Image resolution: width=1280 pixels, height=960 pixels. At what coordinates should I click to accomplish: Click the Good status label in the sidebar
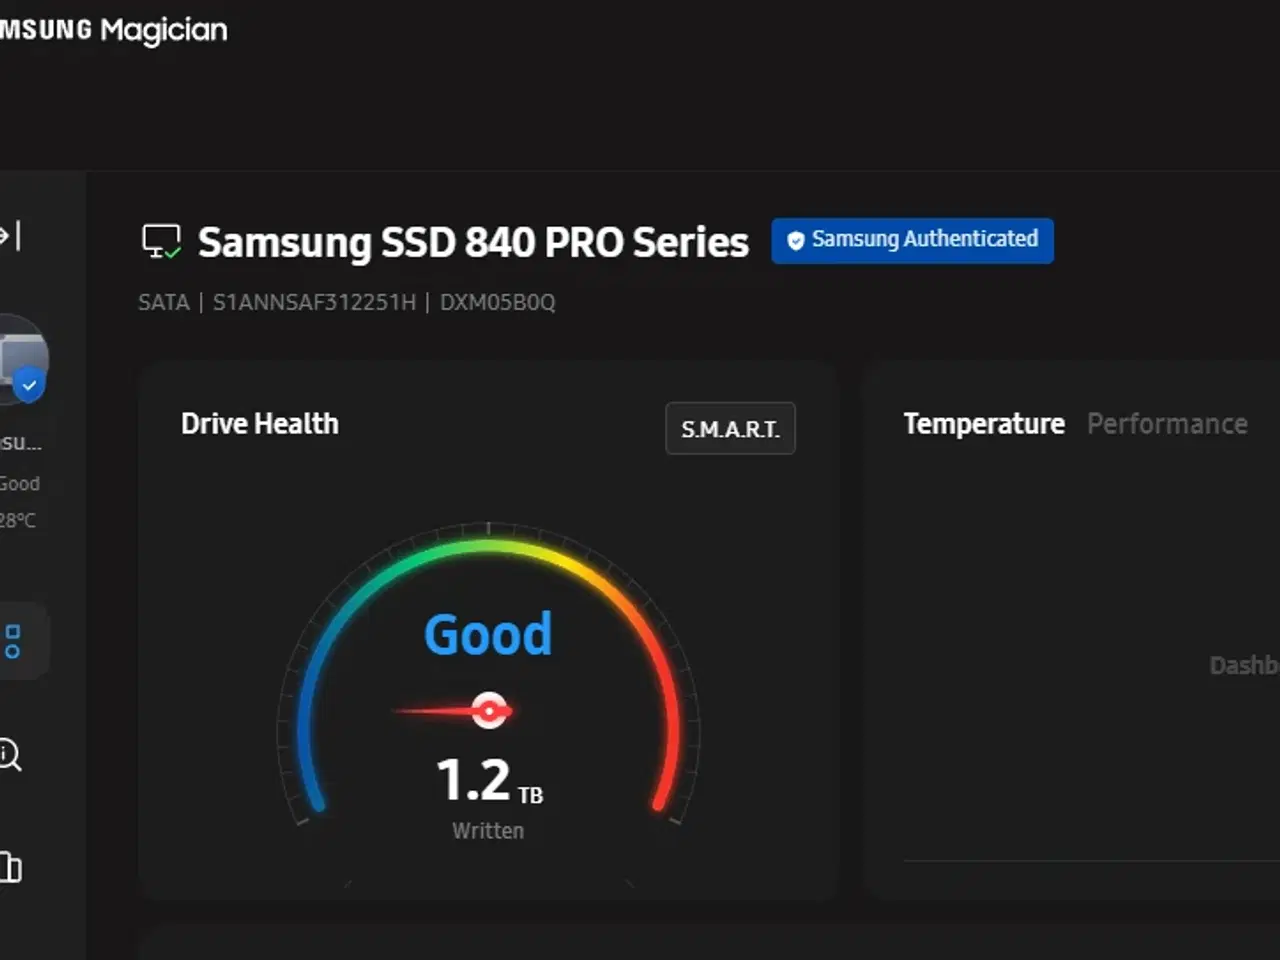pos(20,483)
